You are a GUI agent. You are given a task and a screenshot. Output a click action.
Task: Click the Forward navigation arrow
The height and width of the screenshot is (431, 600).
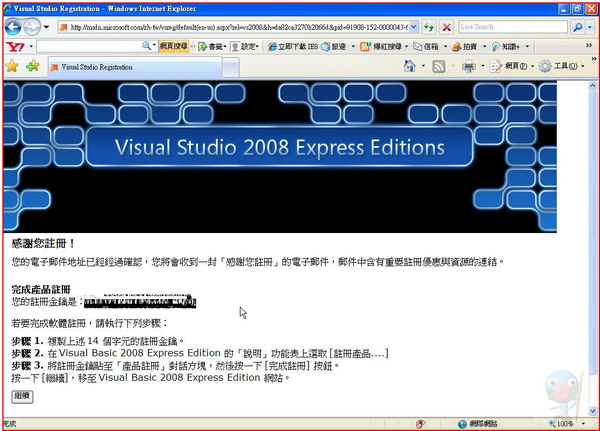tap(32, 27)
